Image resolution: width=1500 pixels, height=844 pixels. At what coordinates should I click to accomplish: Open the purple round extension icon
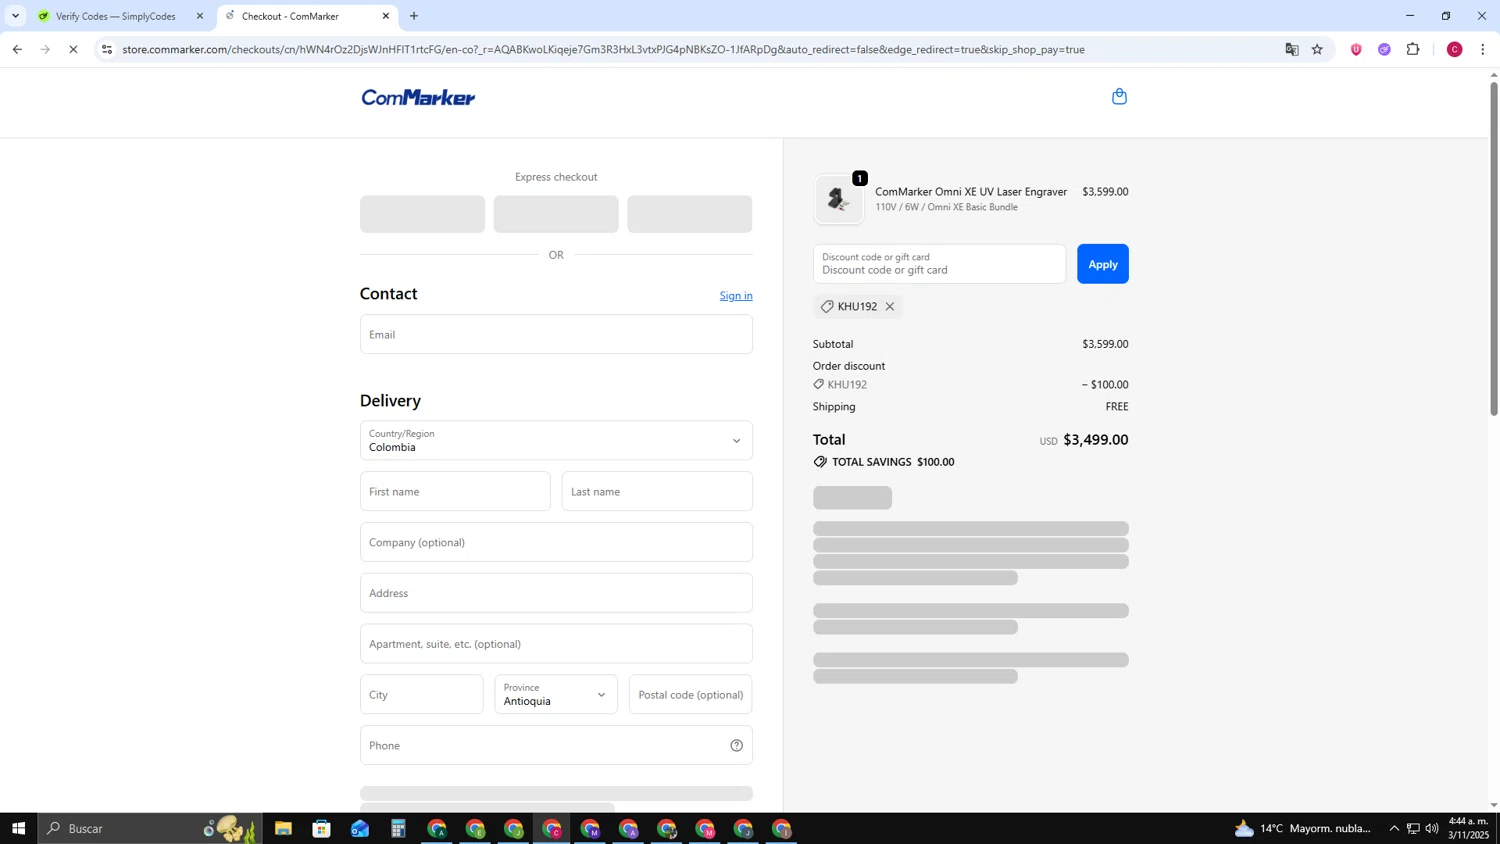(x=1384, y=49)
